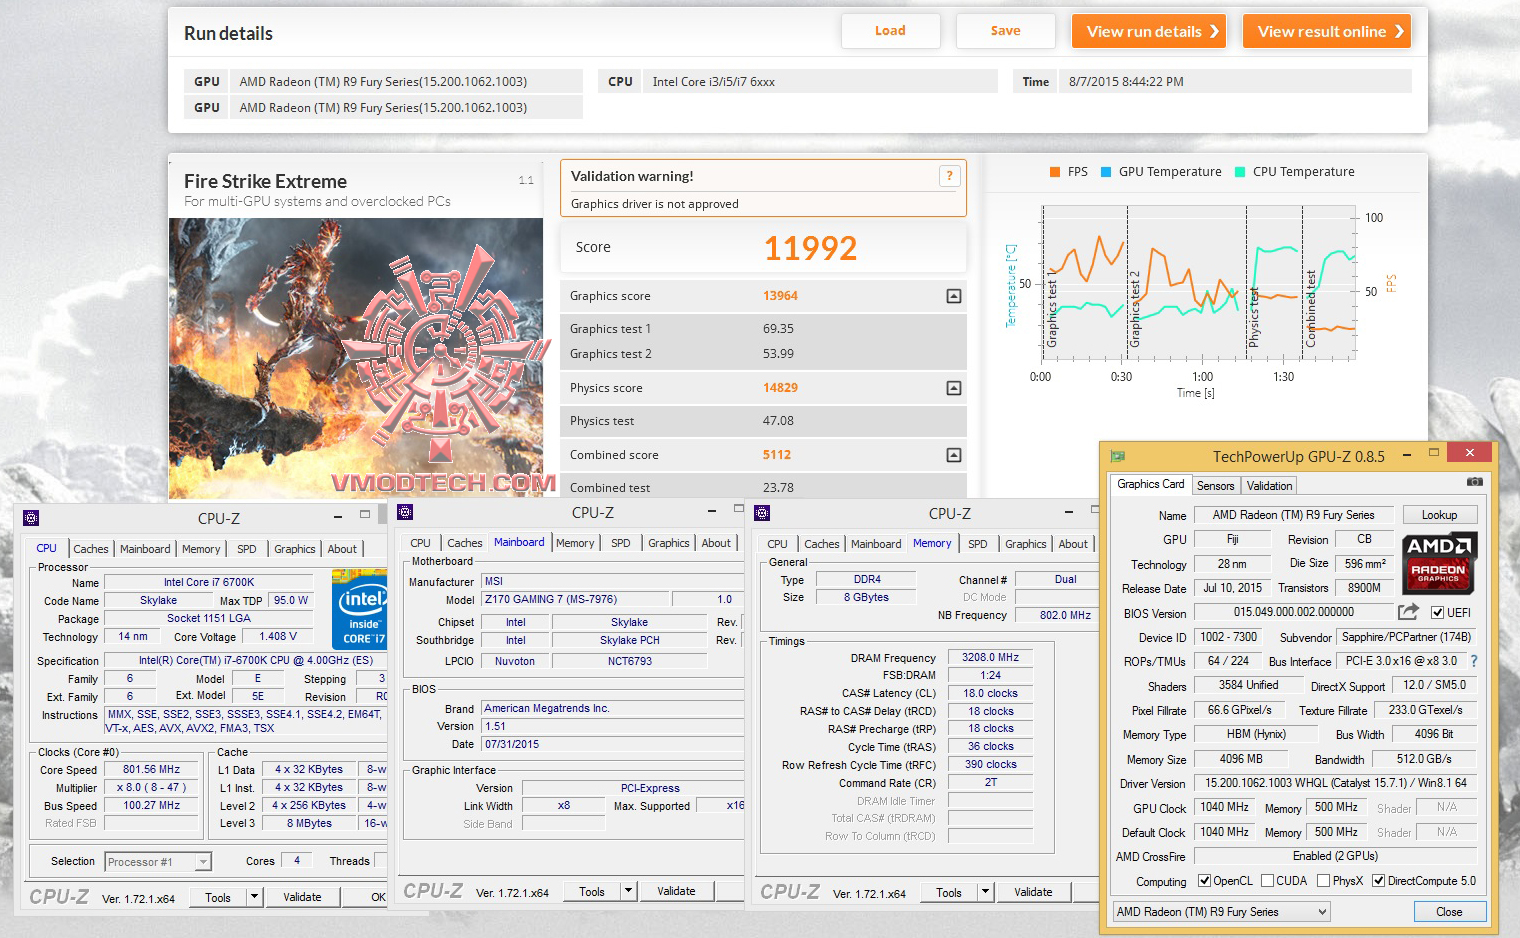Open the Processor #1 selection dropdown

tap(158, 862)
